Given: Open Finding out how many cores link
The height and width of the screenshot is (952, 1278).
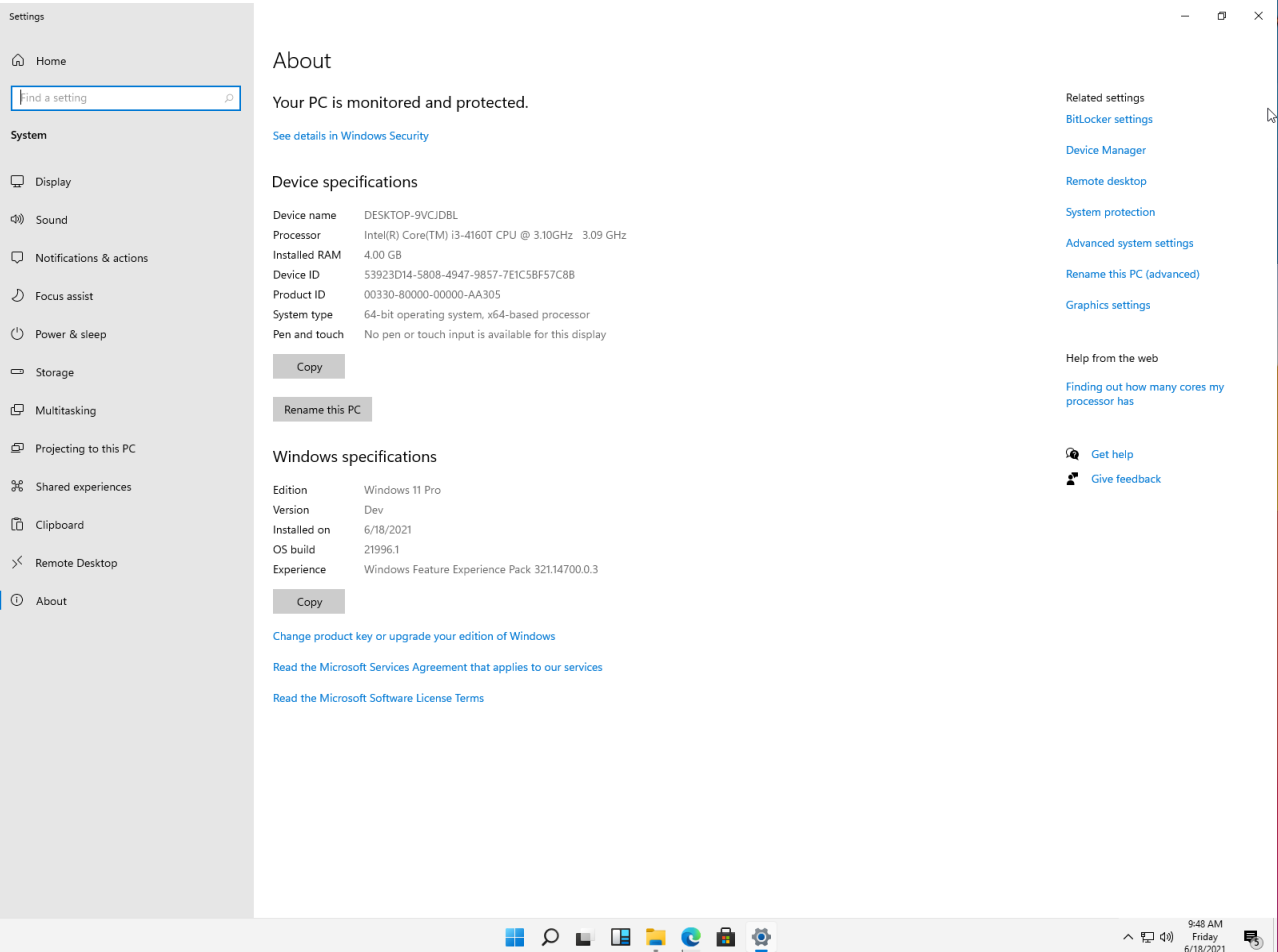Looking at the screenshot, I should pyautogui.click(x=1145, y=394).
